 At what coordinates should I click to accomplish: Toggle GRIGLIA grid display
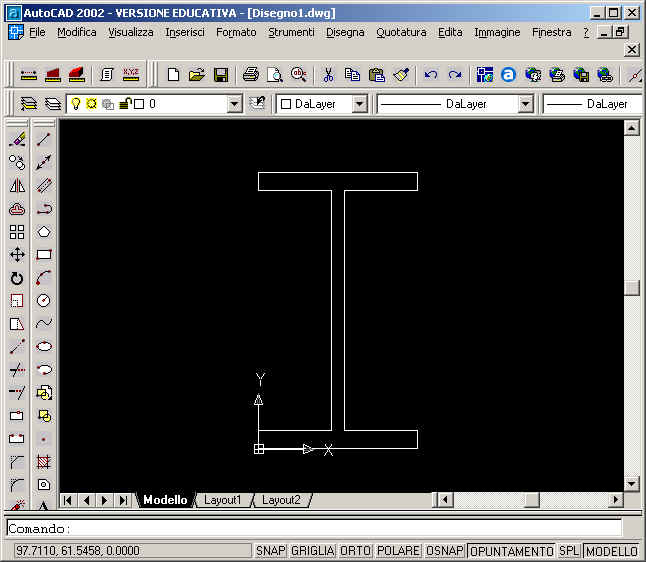(313, 551)
